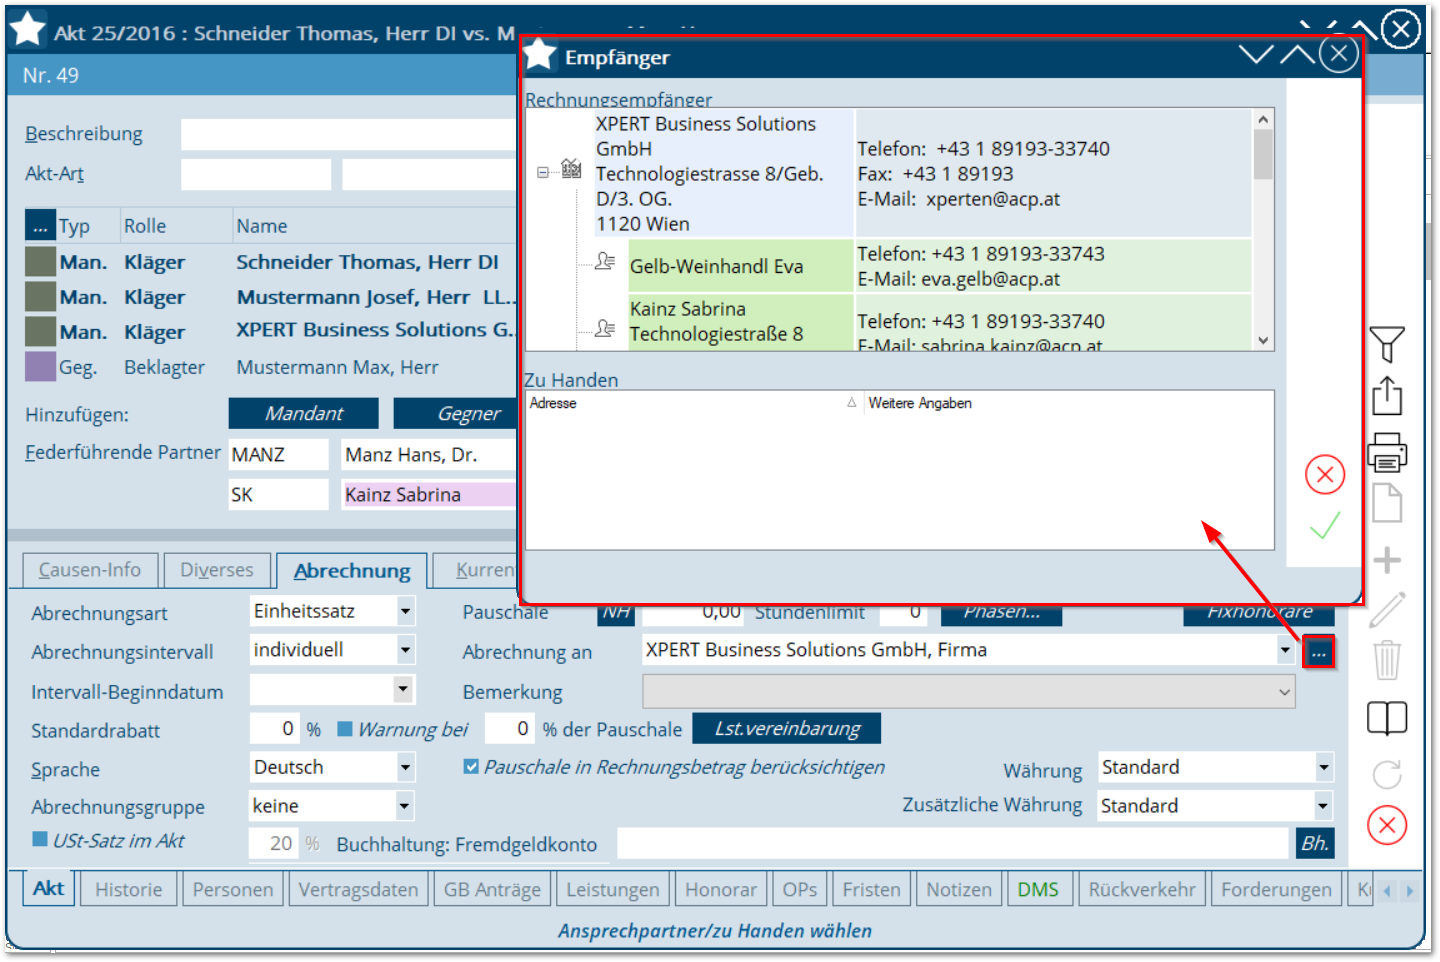Open the Abrechnungsart dropdown
Screen dimensions: 1440x962
click(405, 611)
